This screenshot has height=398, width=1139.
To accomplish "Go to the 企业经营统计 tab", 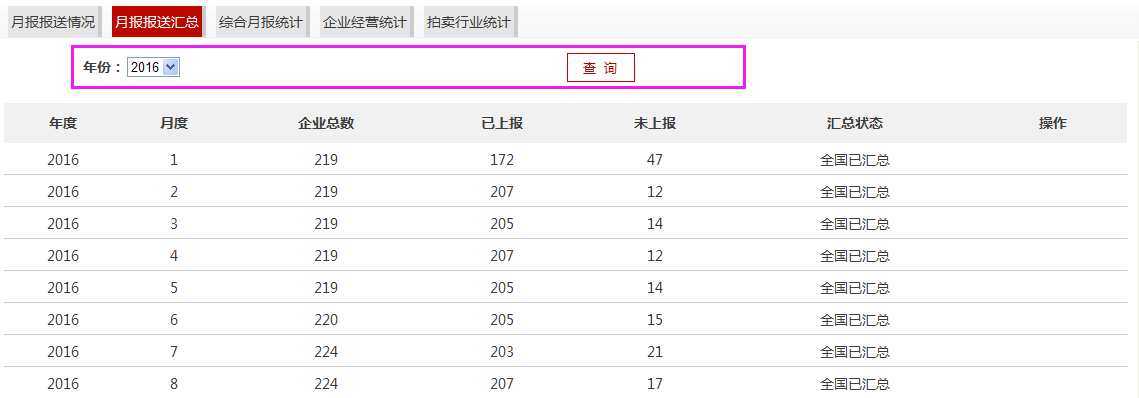I will click(x=365, y=22).
